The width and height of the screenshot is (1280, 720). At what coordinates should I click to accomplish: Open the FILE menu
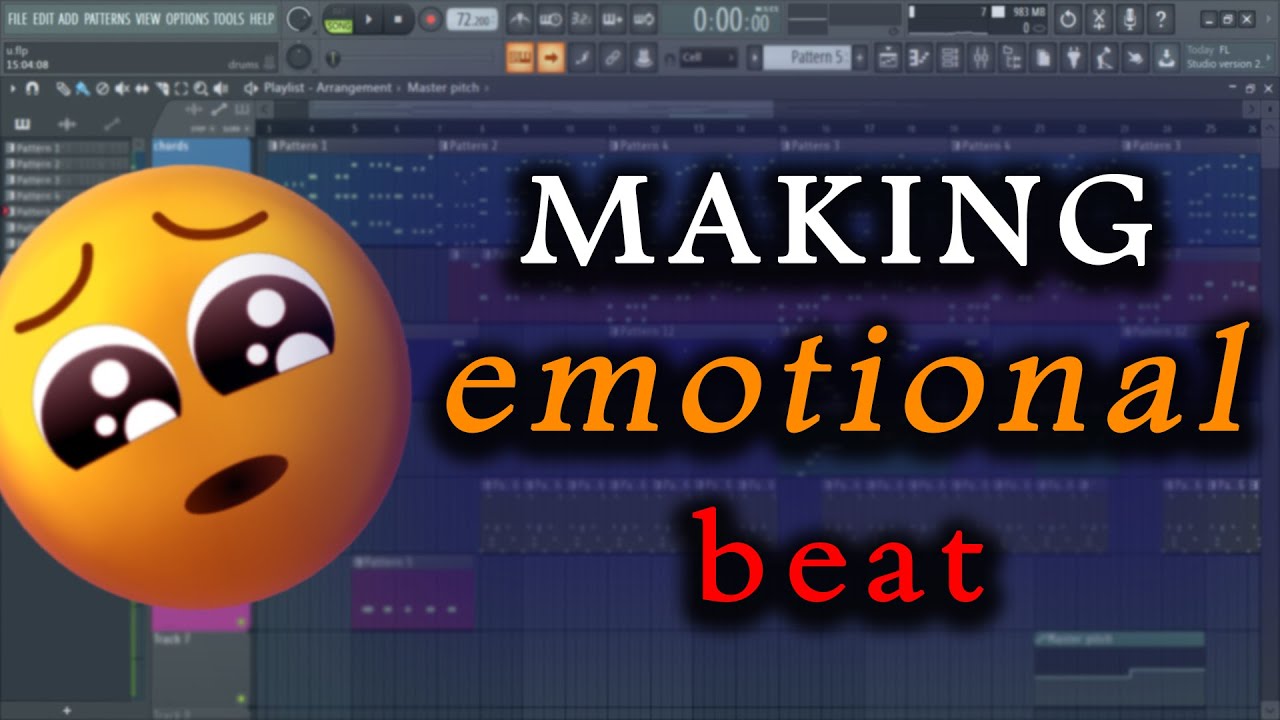(x=18, y=19)
